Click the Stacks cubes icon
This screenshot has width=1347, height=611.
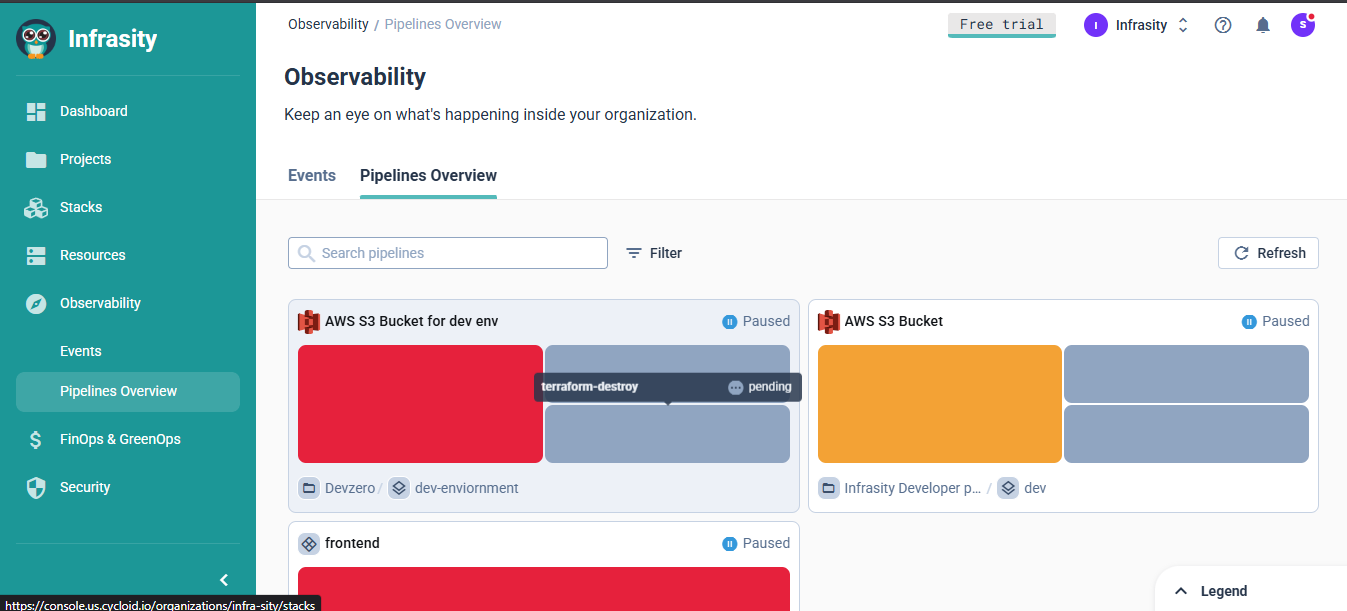[36, 207]
